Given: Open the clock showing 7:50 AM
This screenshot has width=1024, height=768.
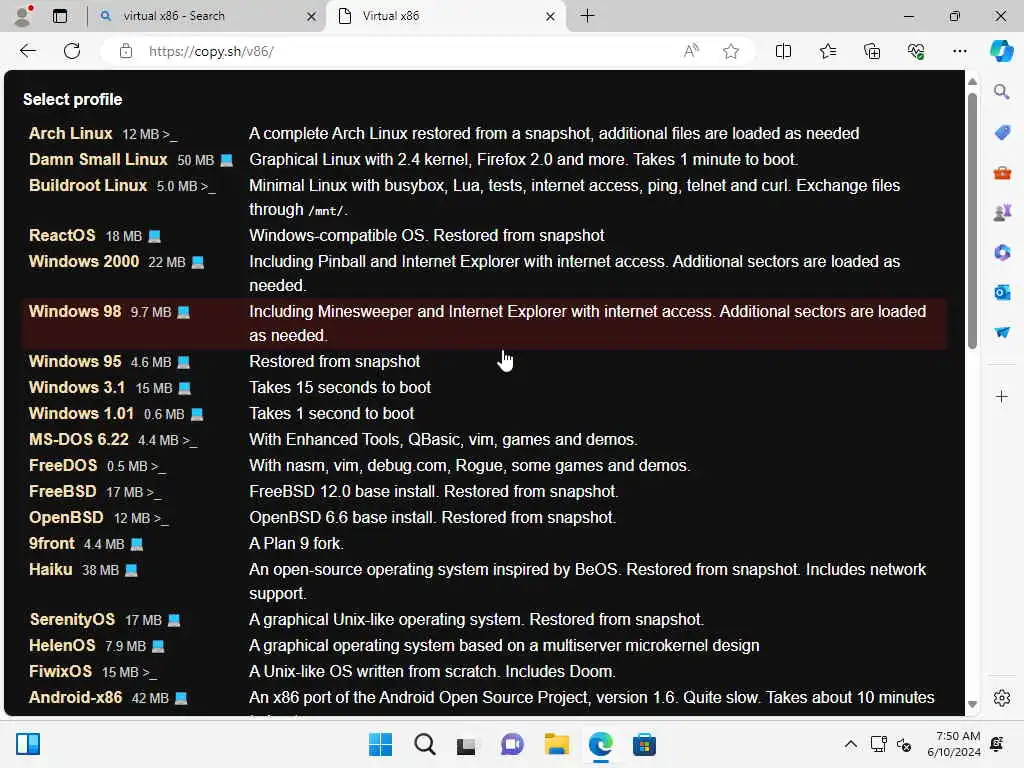Looking at the screenshot, I should pos(953,744).
